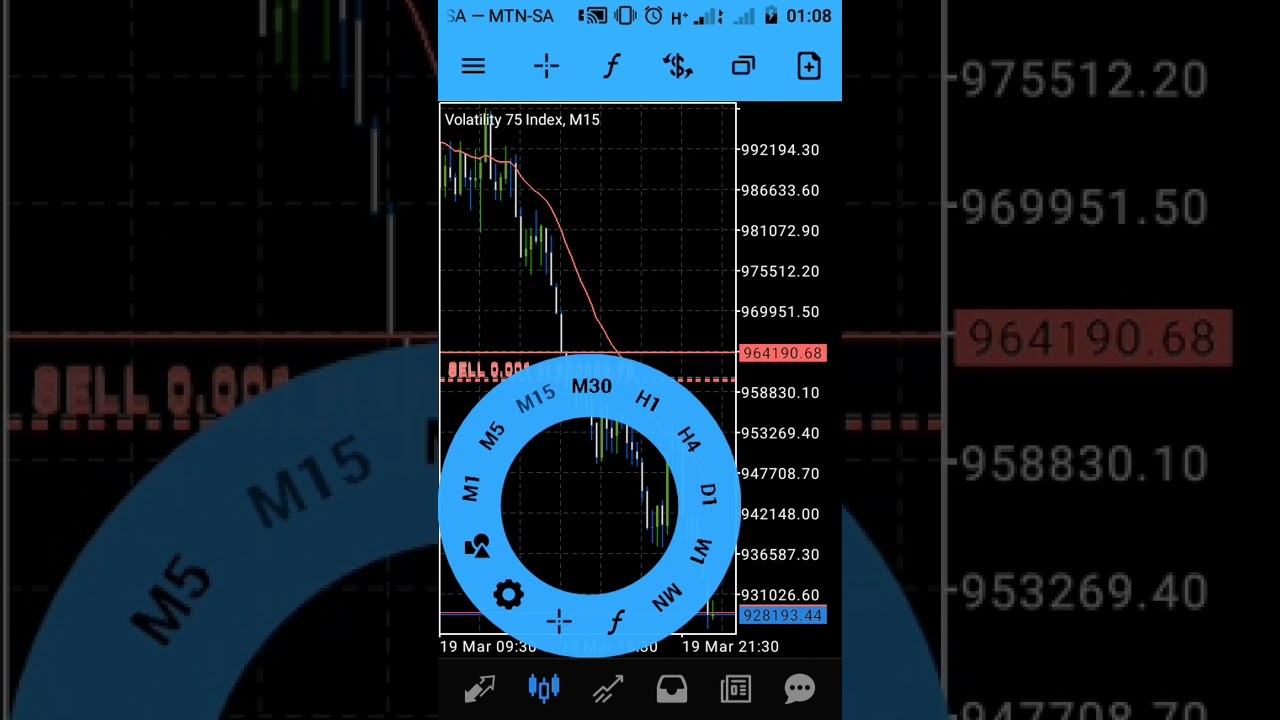Tap 981072.90 on price axis

(779, 231)
